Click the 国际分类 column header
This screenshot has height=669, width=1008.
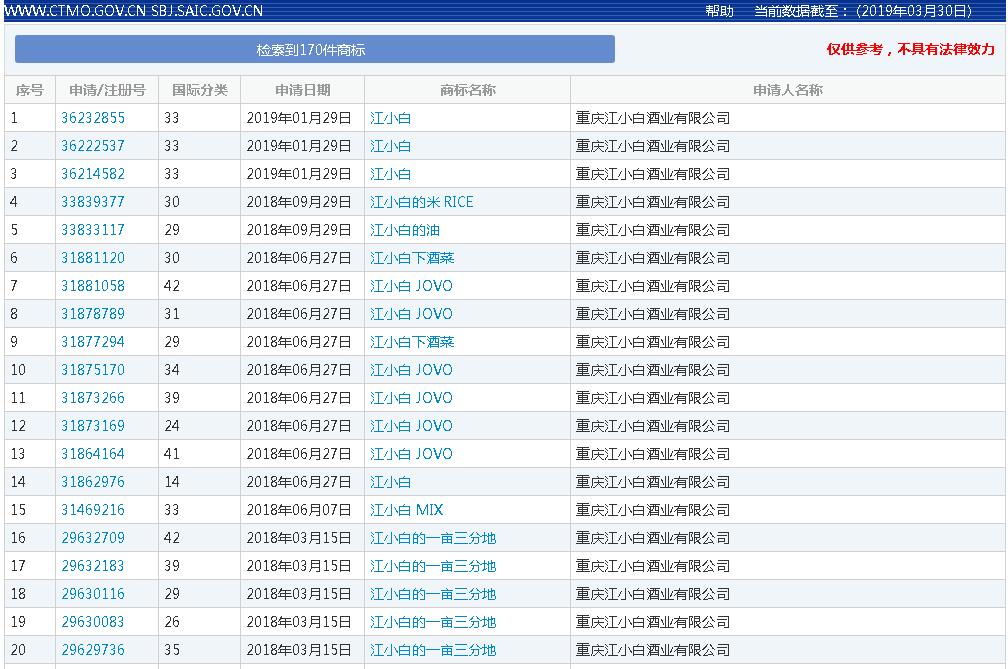click(200, 90)
